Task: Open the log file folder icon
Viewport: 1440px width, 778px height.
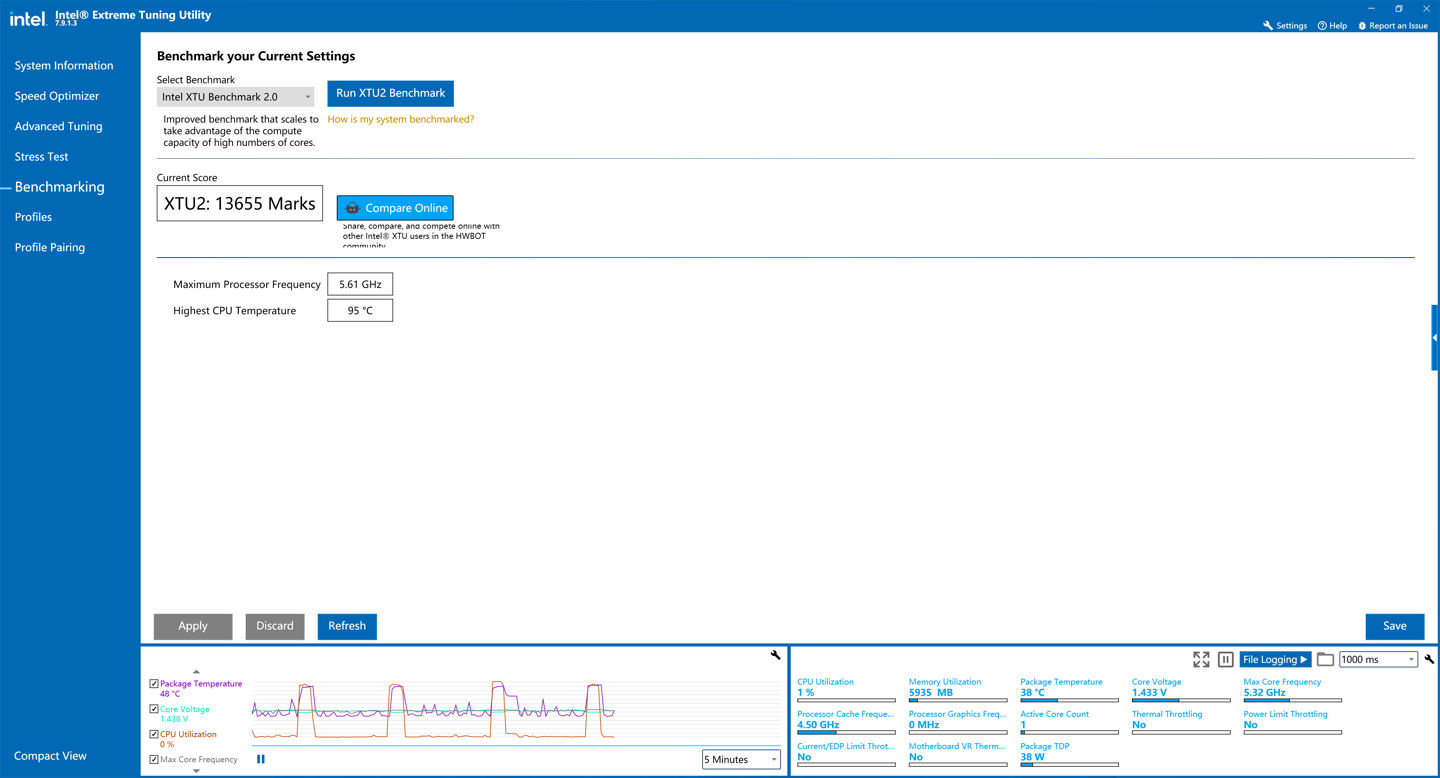Action: [1325, 659]
